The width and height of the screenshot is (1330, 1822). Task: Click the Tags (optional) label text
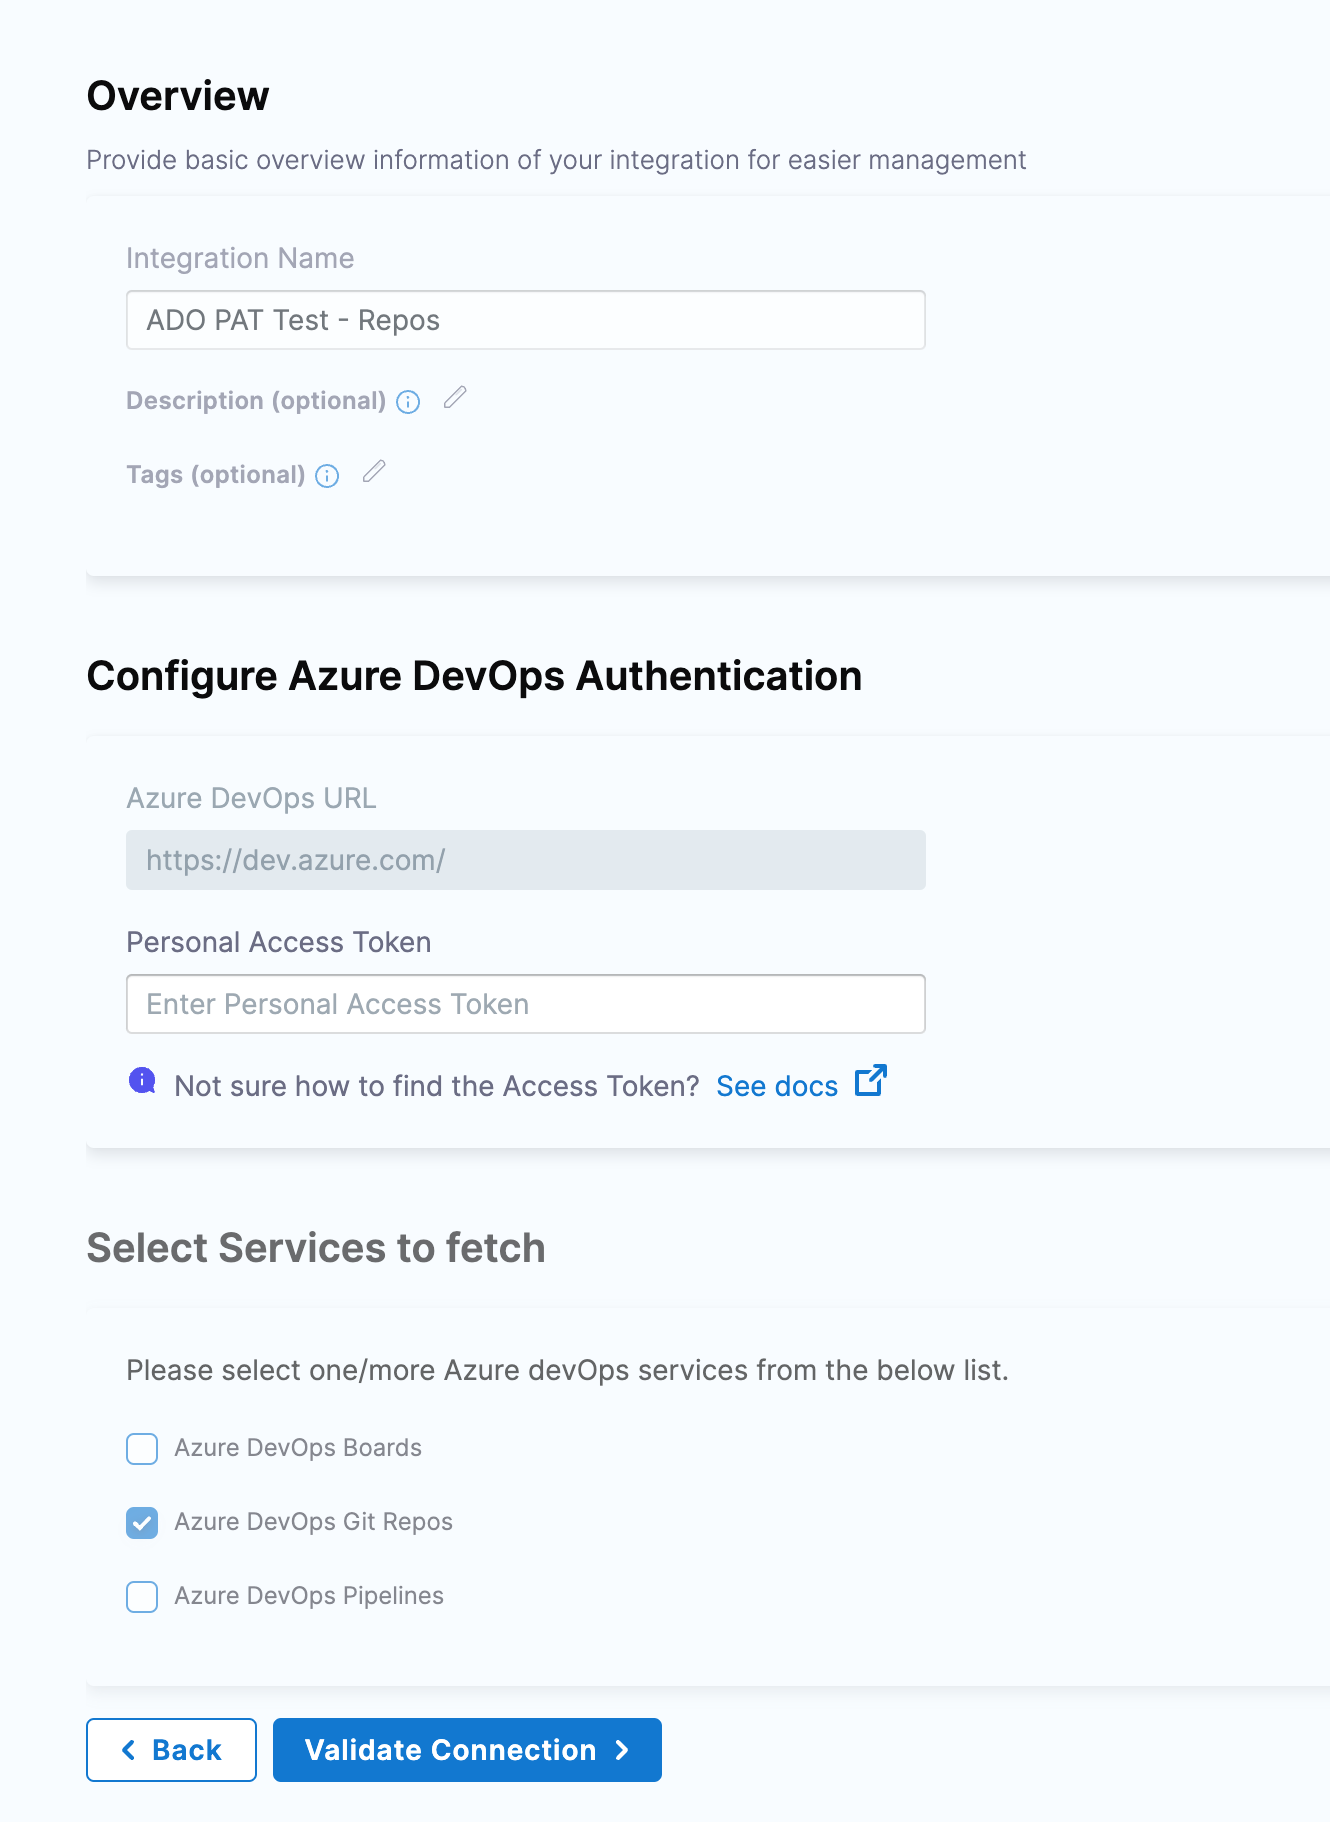(215, 475)
